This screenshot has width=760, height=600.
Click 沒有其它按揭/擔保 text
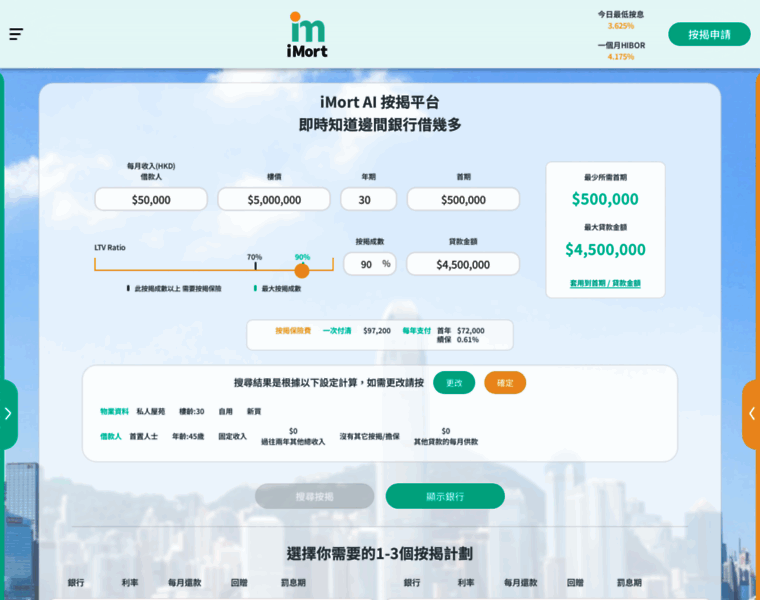click(369, 437)
